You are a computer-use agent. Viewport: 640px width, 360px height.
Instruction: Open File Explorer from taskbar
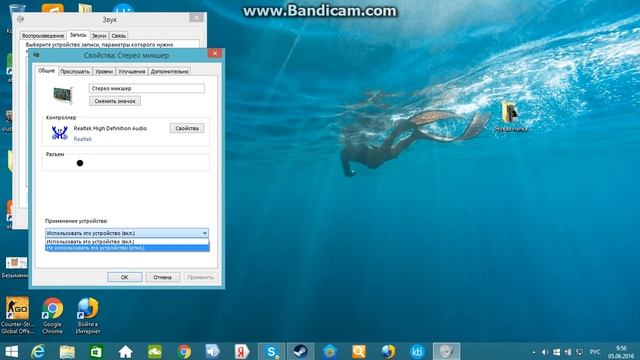67,352
